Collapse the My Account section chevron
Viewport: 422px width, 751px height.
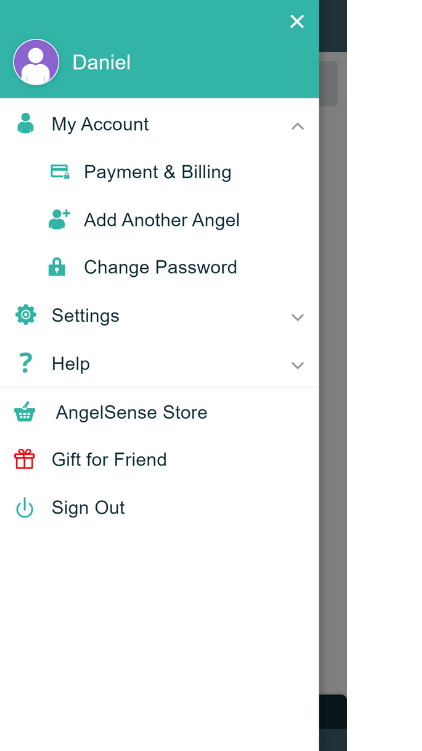click(297, 126)
